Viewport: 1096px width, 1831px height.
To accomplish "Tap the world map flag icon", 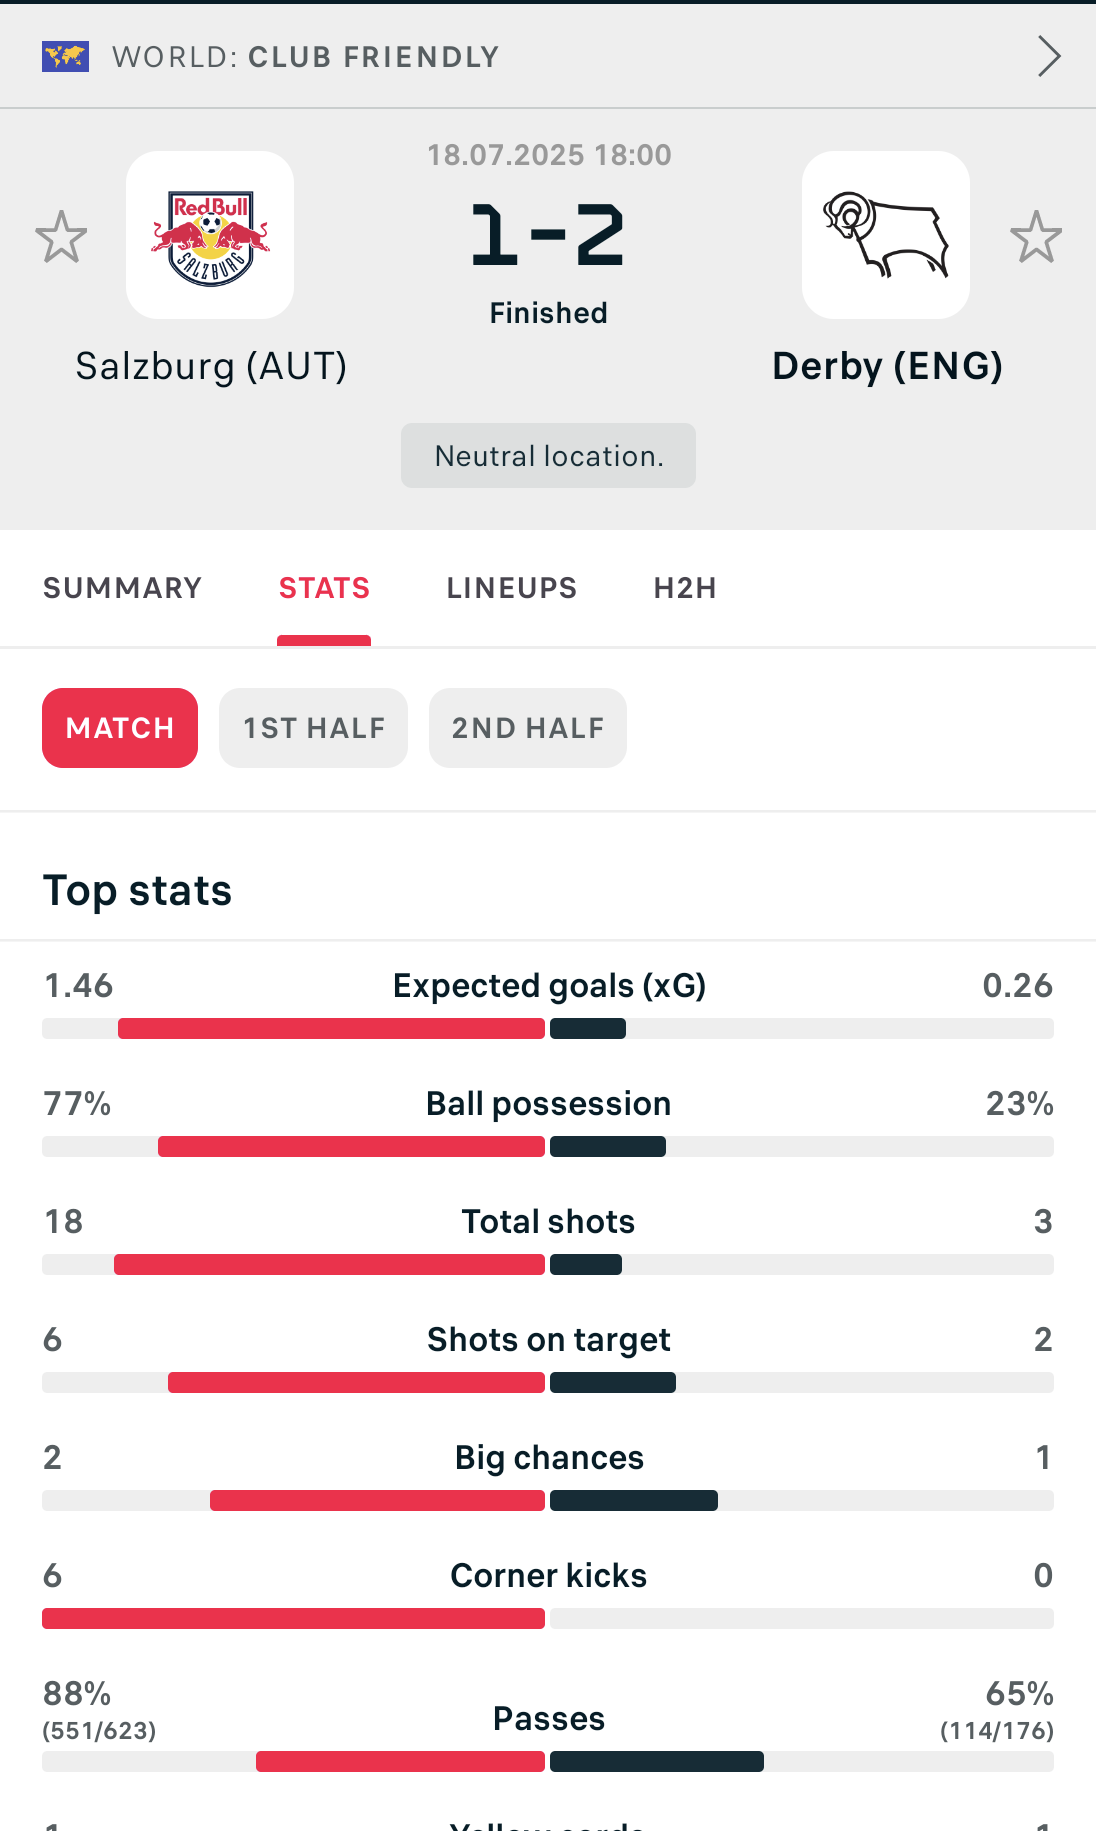I will (65, 57).
